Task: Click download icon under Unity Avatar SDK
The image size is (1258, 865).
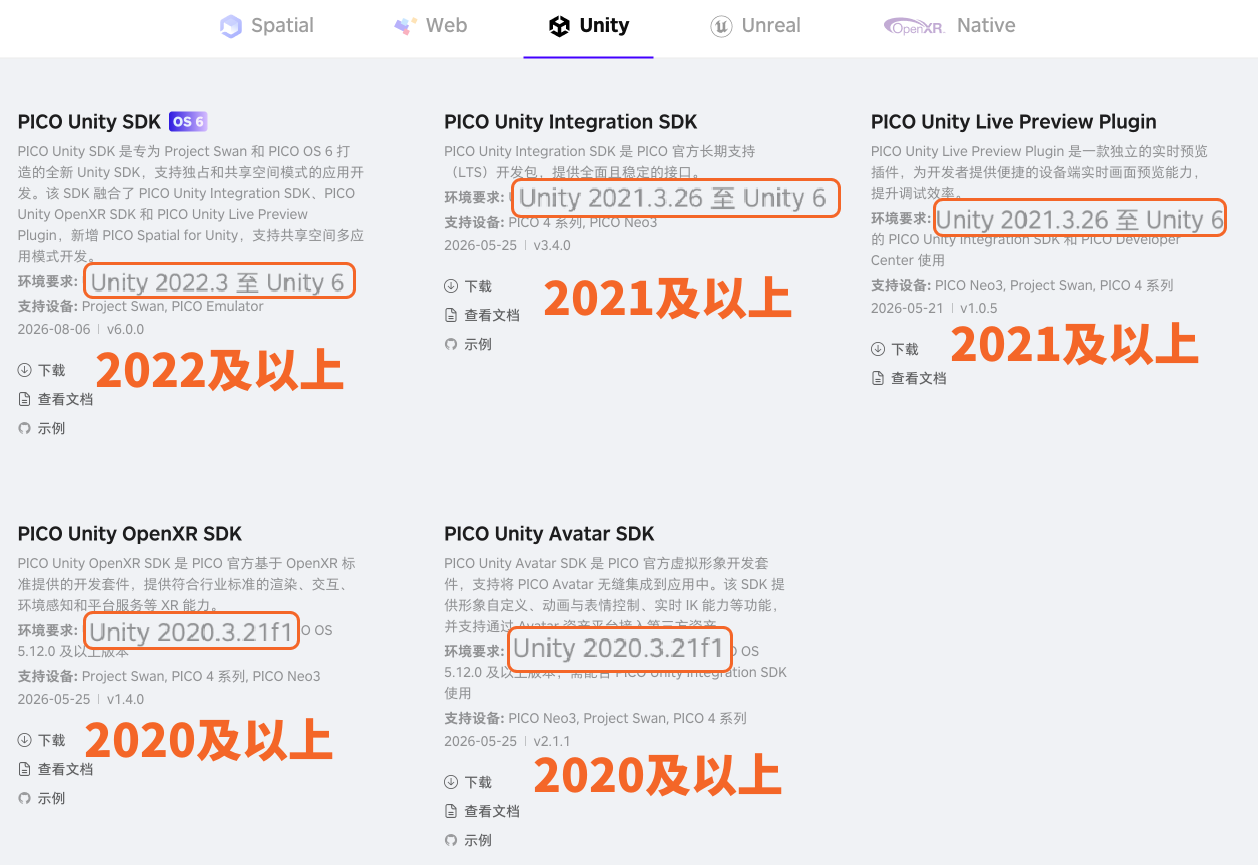Action: click(x=451, y=782)
